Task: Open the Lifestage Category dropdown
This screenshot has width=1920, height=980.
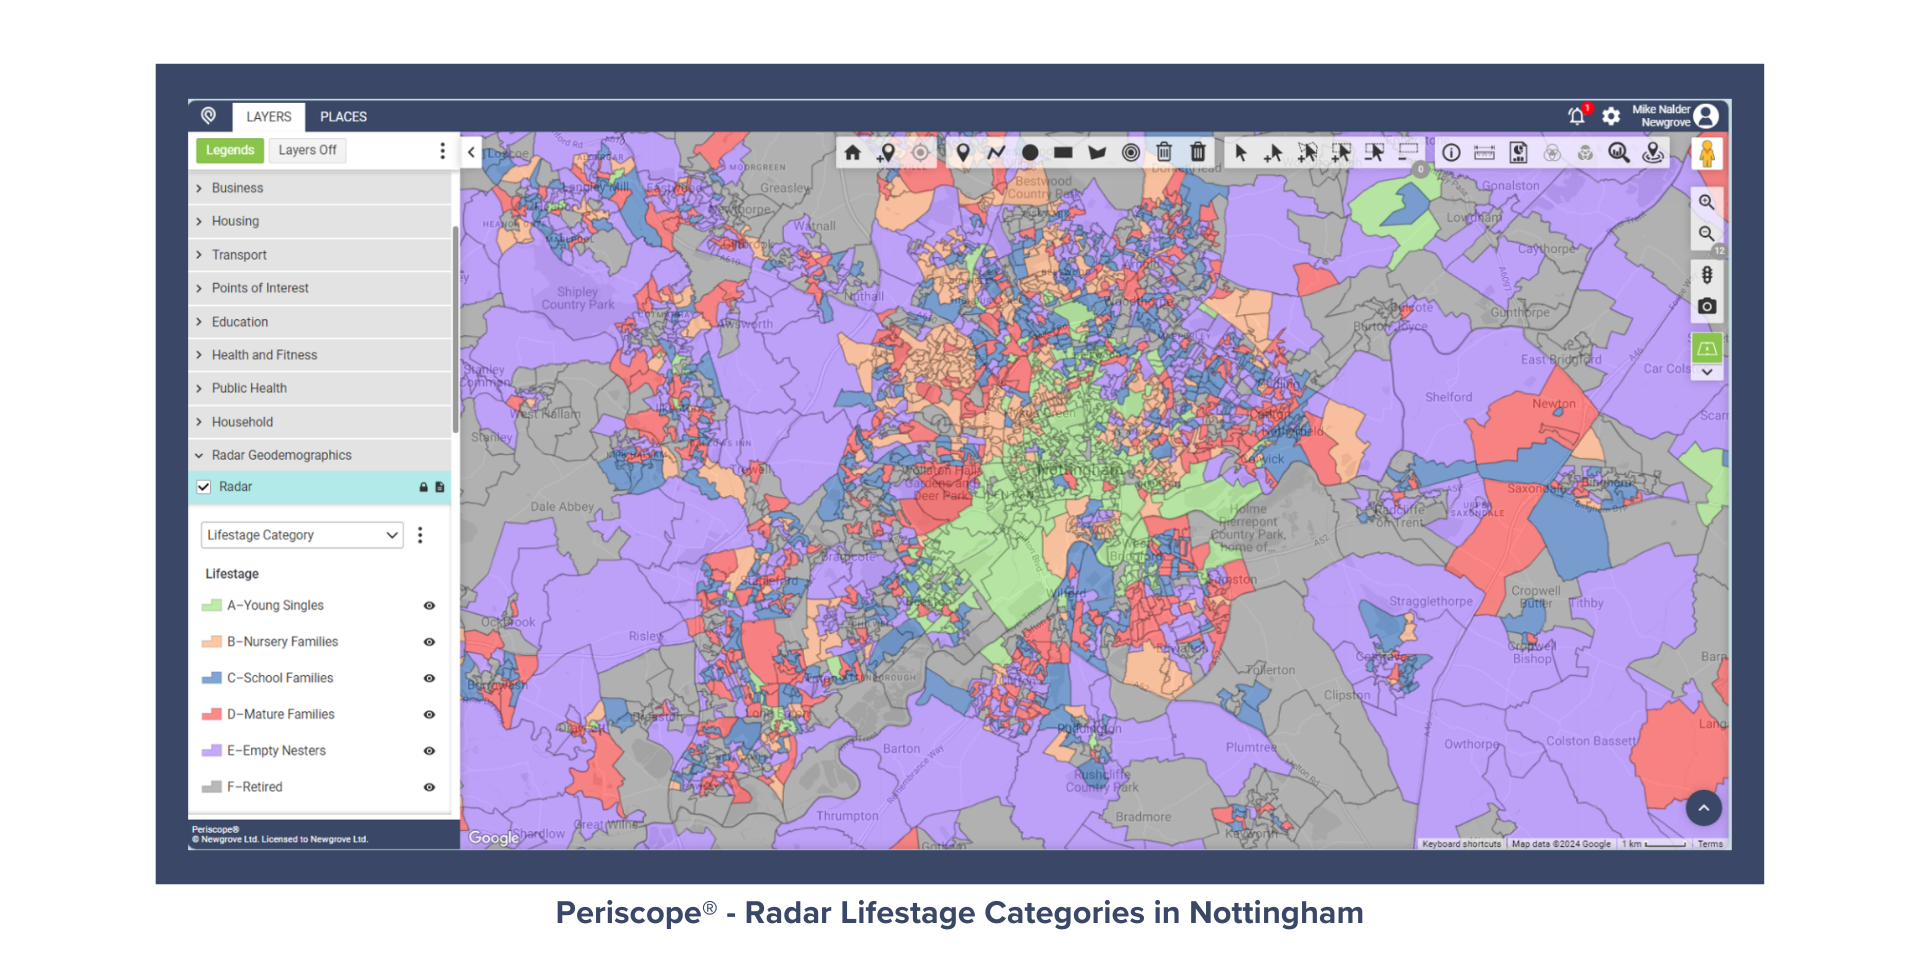Action: point(301,536)
